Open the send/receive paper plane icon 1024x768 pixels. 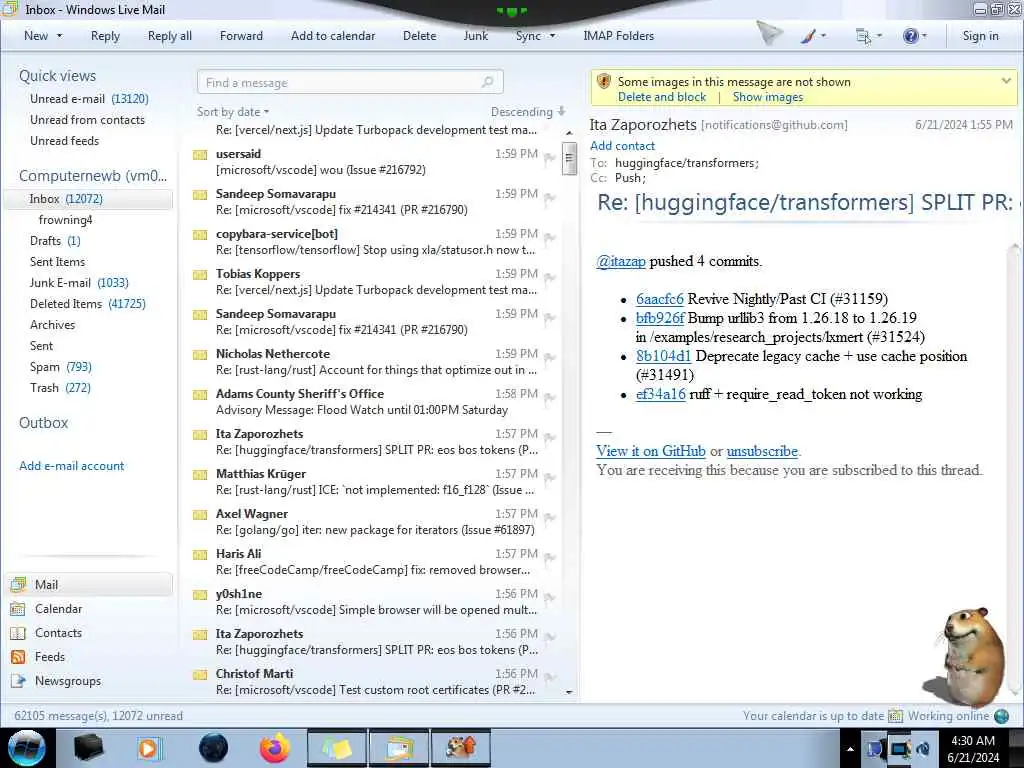point(770,33)
